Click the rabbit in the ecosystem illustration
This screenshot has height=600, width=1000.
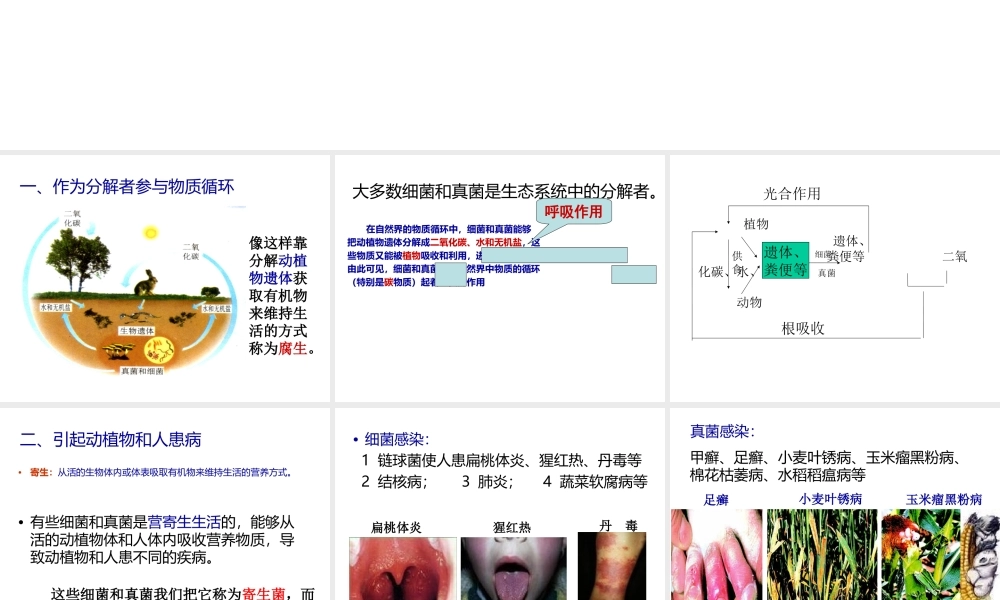146,282
